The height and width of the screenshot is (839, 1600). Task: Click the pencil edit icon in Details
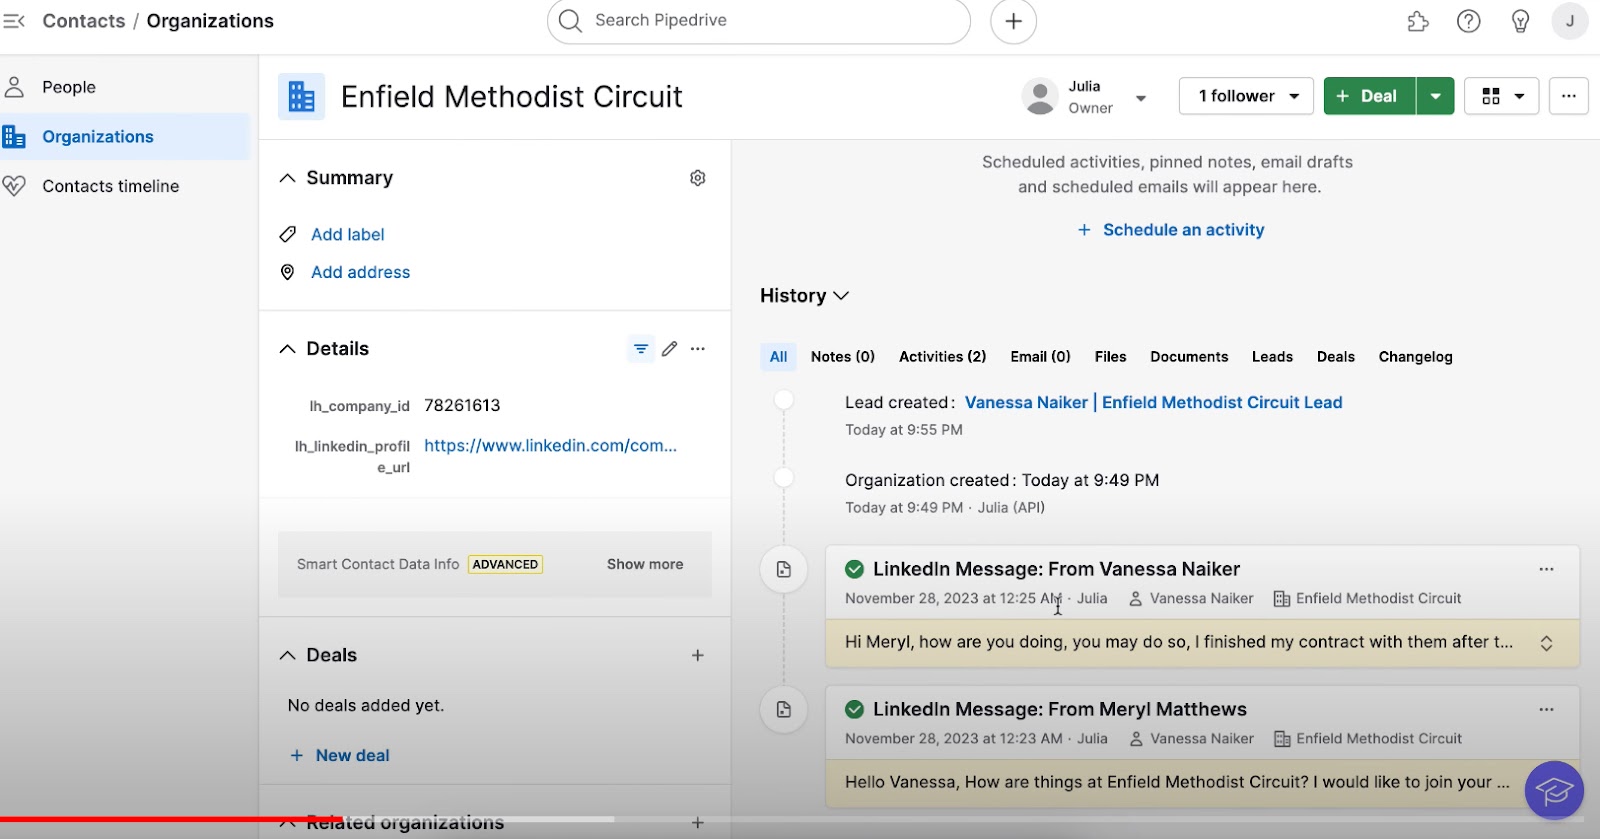click(x=669, y=349)
